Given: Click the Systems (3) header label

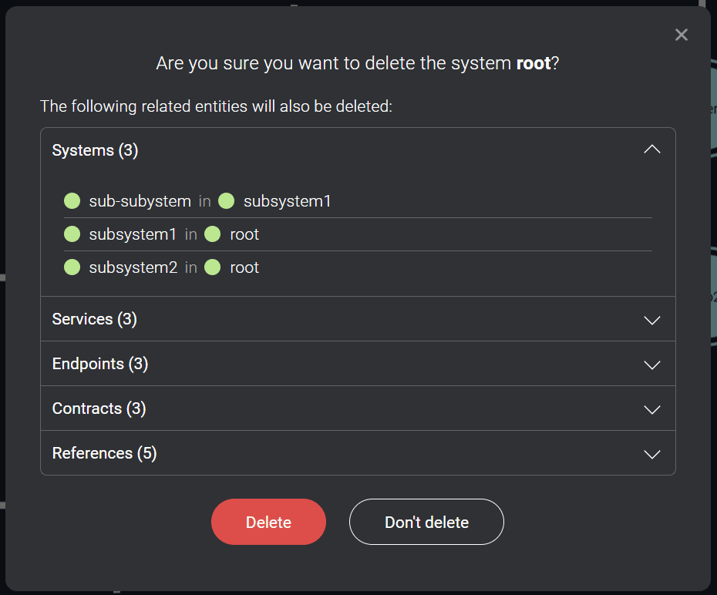Looking at the screenshot, I should click(95, 150).
